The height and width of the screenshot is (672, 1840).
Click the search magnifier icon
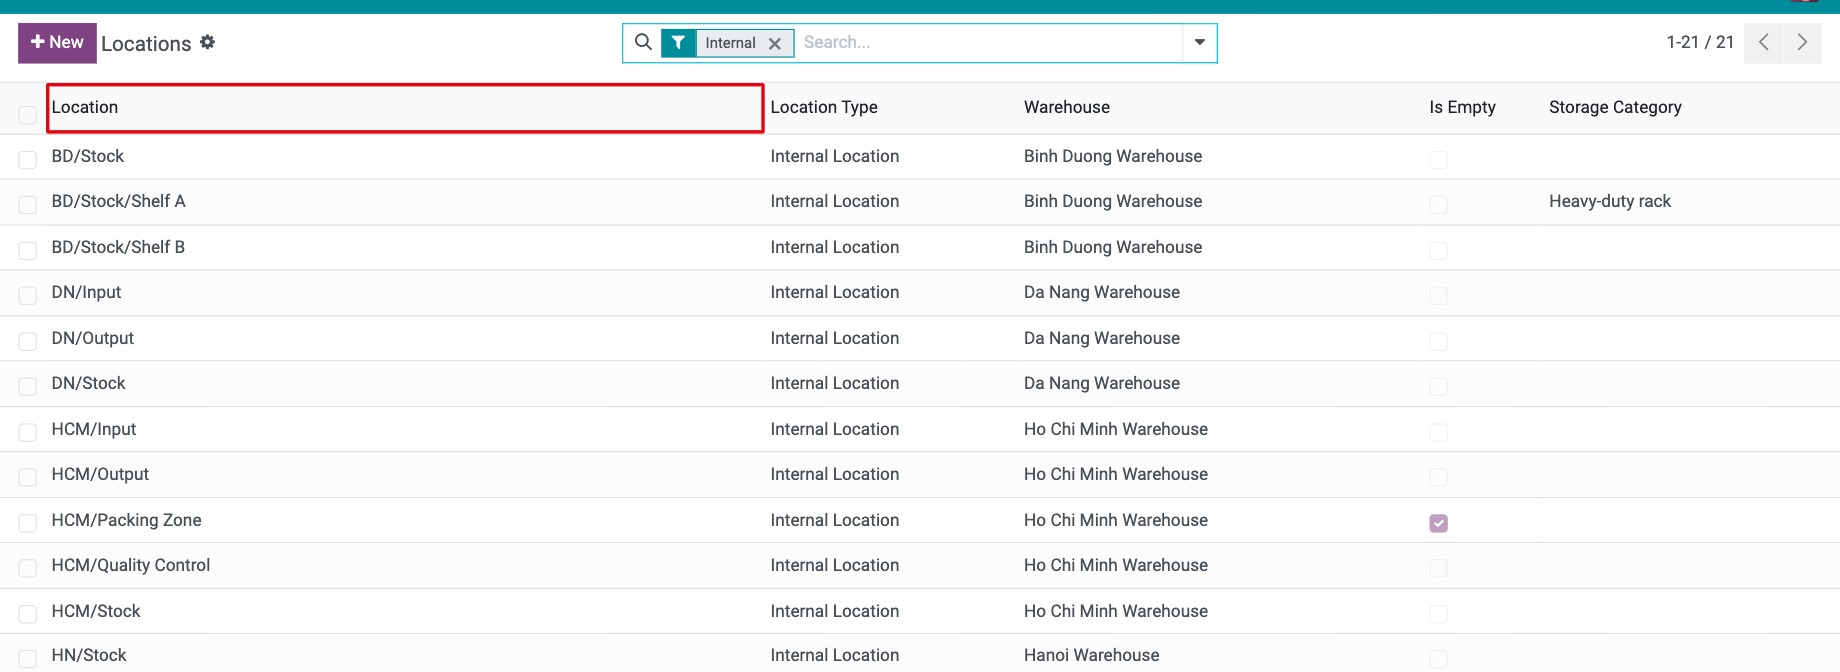click(x=643, y=42)
